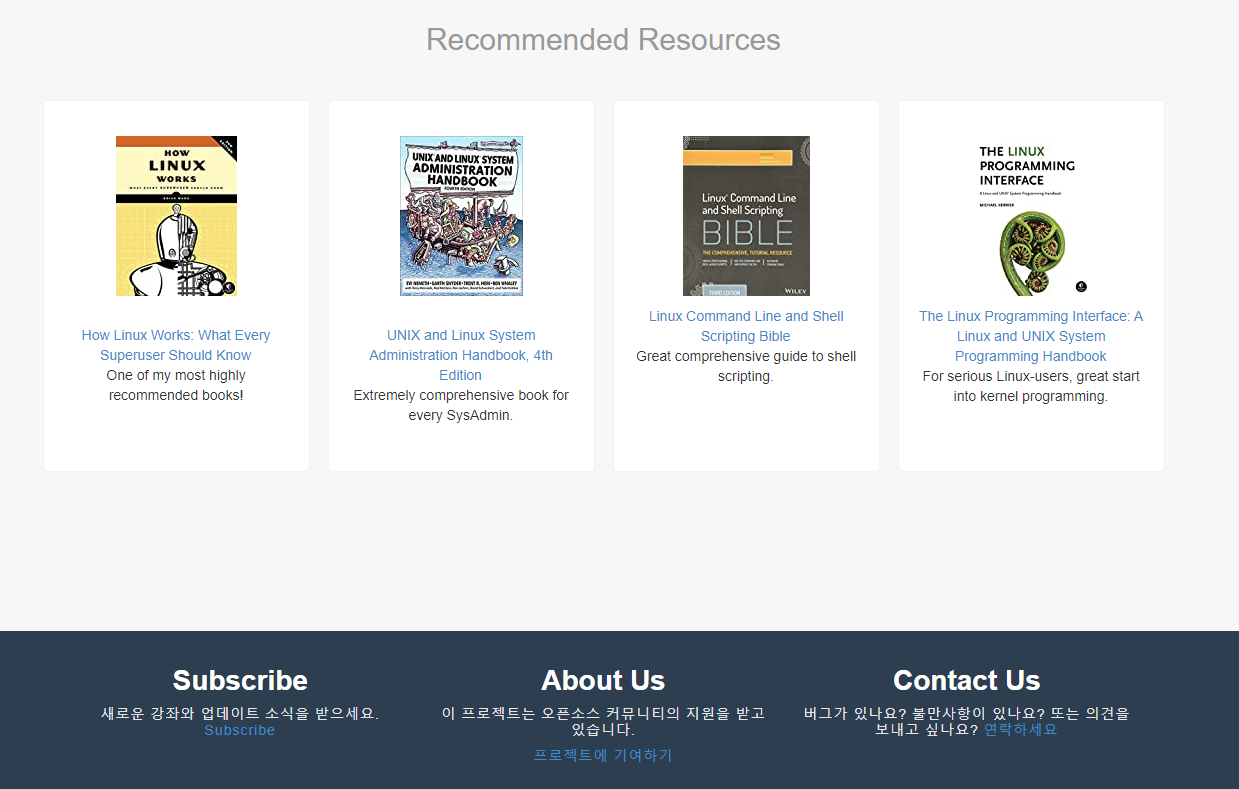1239x789 pixels.
Task: Click the 새로운 강좌와 업데이트 소식을 받으세요 text
Action: [240, 714]
